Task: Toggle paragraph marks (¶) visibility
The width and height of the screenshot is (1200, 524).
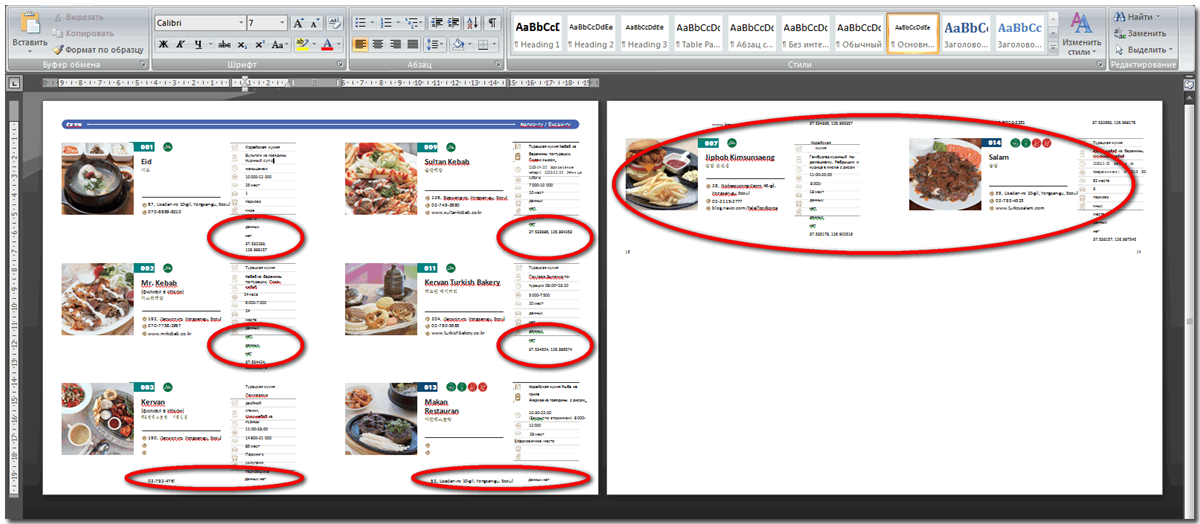Action: (x=493, y=22)
